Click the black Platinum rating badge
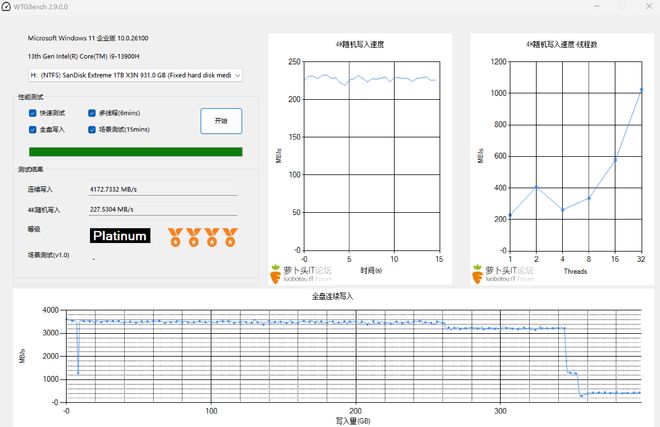660x427 pixels. click(120, 236)
